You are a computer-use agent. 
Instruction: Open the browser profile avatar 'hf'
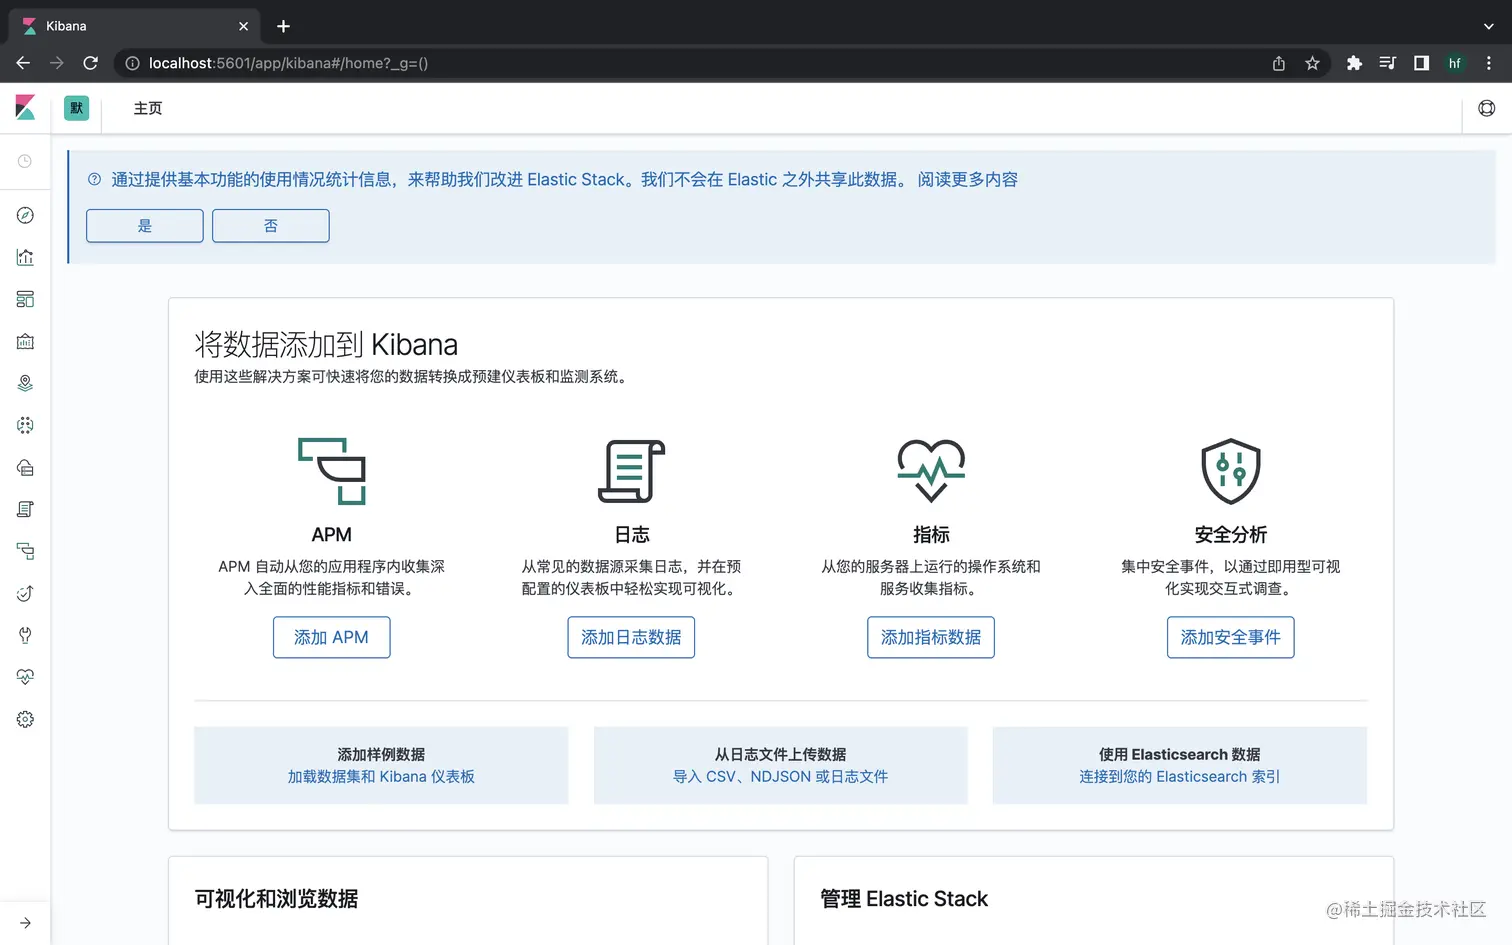coord(1455,63)
